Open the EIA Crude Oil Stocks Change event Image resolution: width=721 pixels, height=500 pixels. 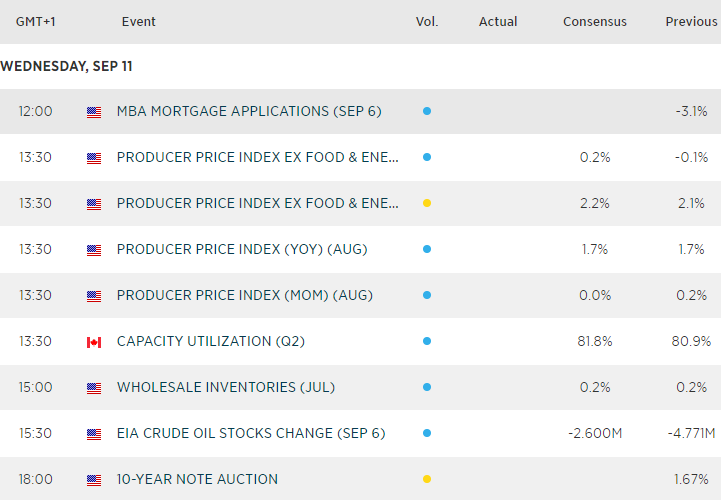251,434
